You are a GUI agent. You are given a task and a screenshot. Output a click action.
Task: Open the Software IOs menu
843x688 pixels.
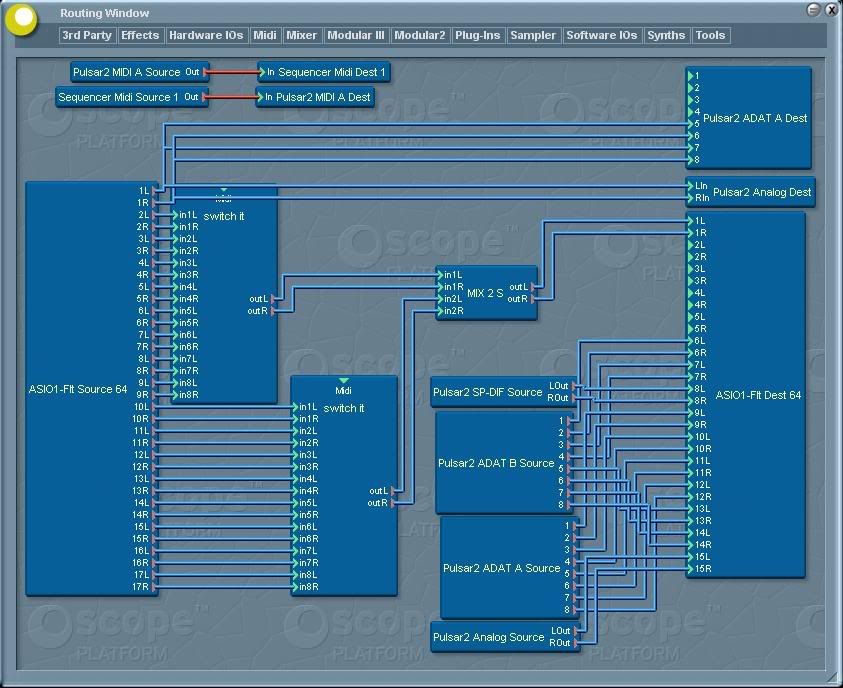coord(602,35)
